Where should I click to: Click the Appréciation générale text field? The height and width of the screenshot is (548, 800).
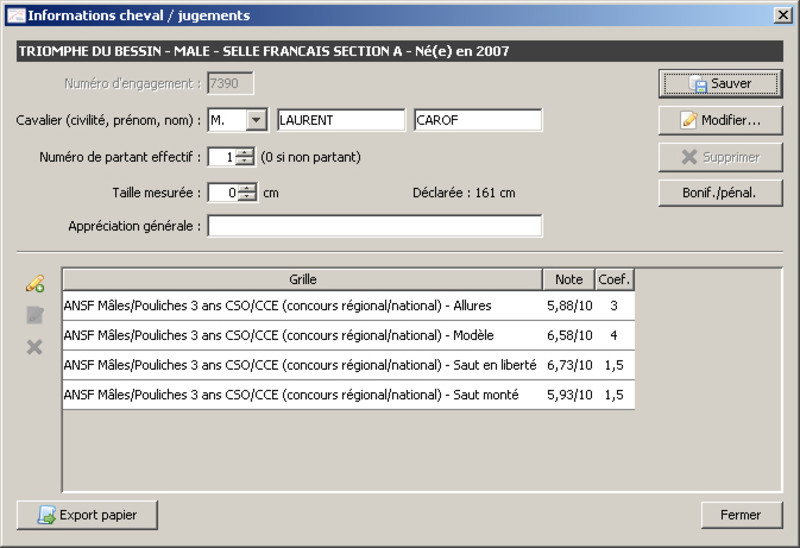point(374,226)
